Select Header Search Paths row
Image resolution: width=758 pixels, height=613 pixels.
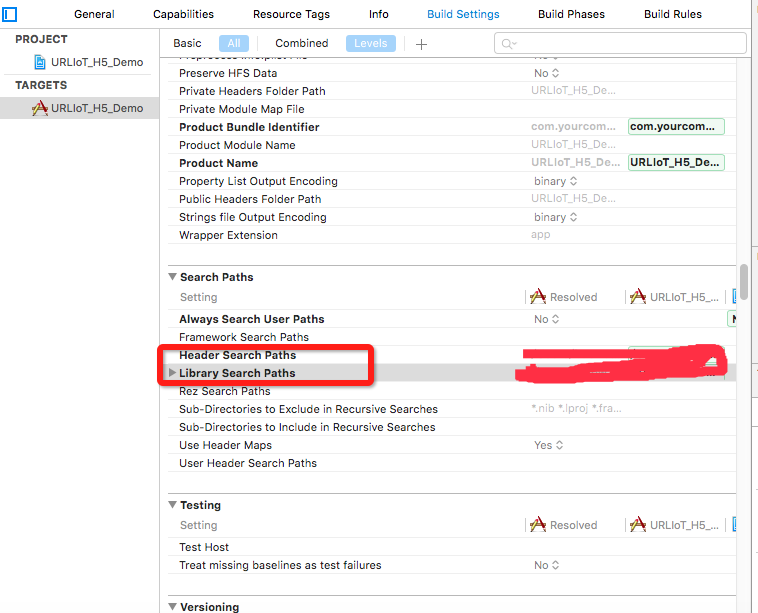click(452, 355)
